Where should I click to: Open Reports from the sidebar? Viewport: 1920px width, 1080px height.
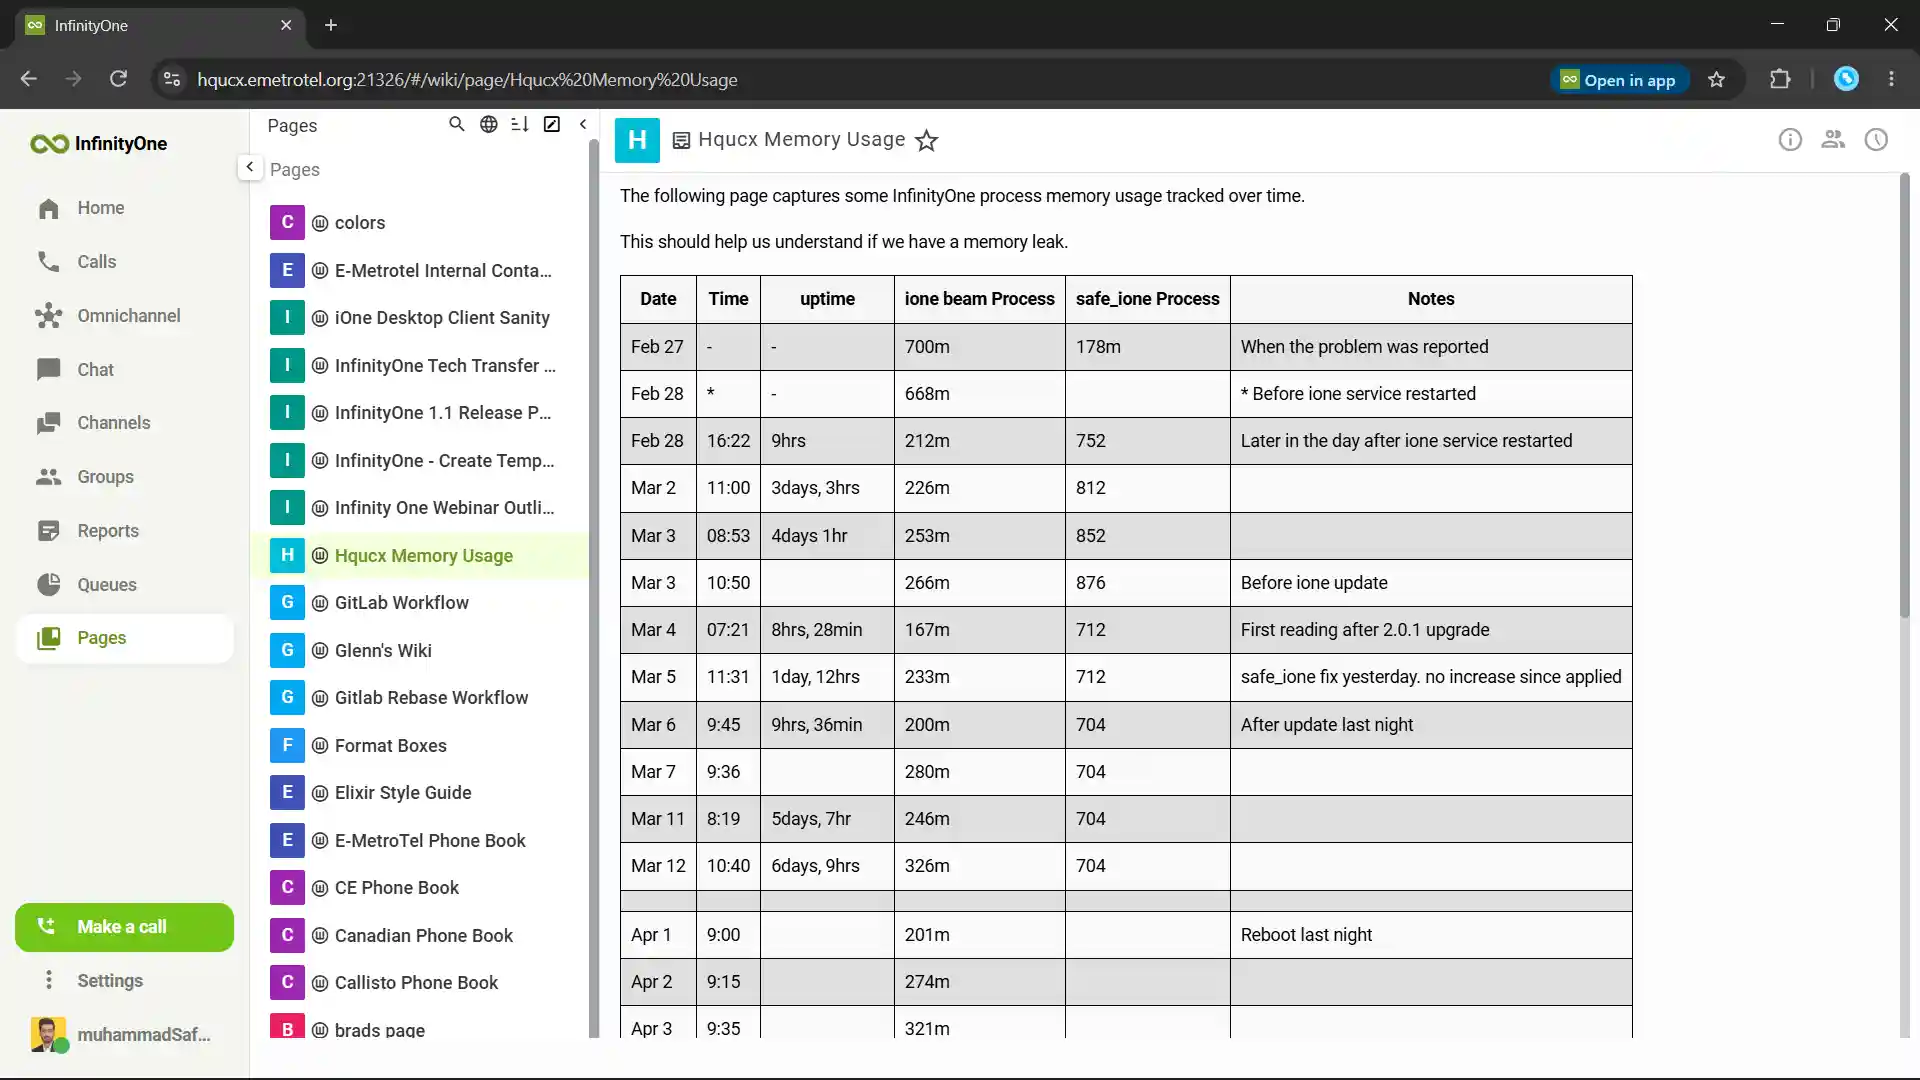click(x=125, y=531)
